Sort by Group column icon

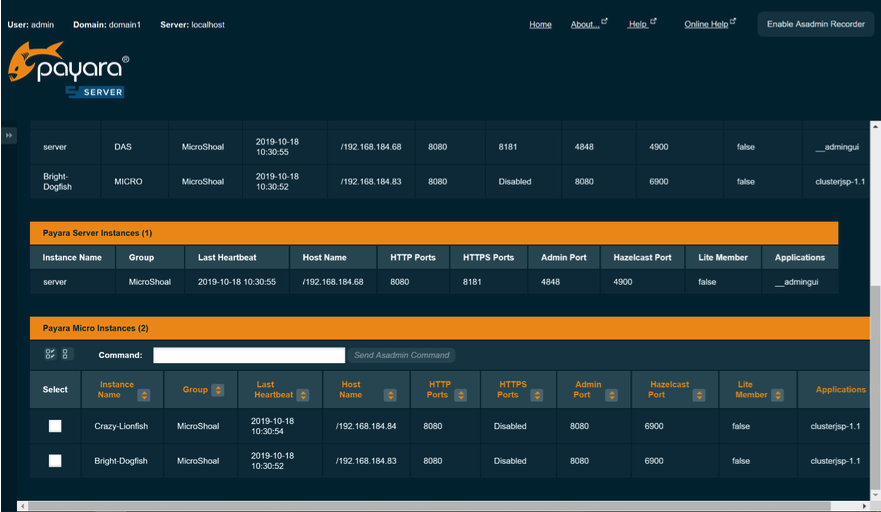218,390
